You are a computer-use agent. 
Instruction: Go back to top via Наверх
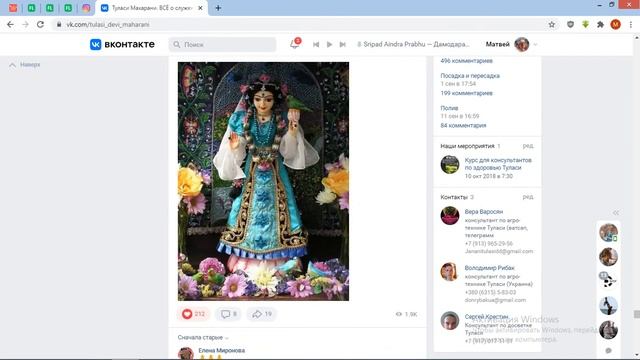(x=25, y=64)
